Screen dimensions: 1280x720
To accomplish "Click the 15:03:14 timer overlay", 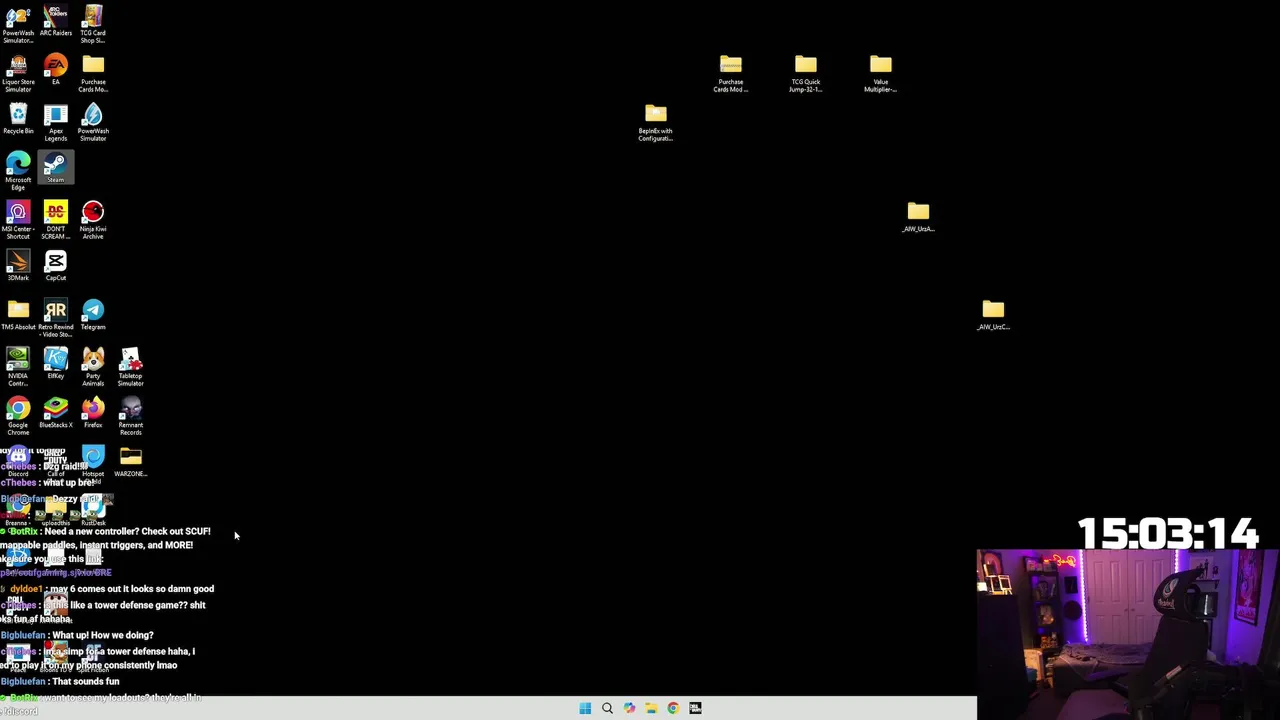I will coord(1168,533).
